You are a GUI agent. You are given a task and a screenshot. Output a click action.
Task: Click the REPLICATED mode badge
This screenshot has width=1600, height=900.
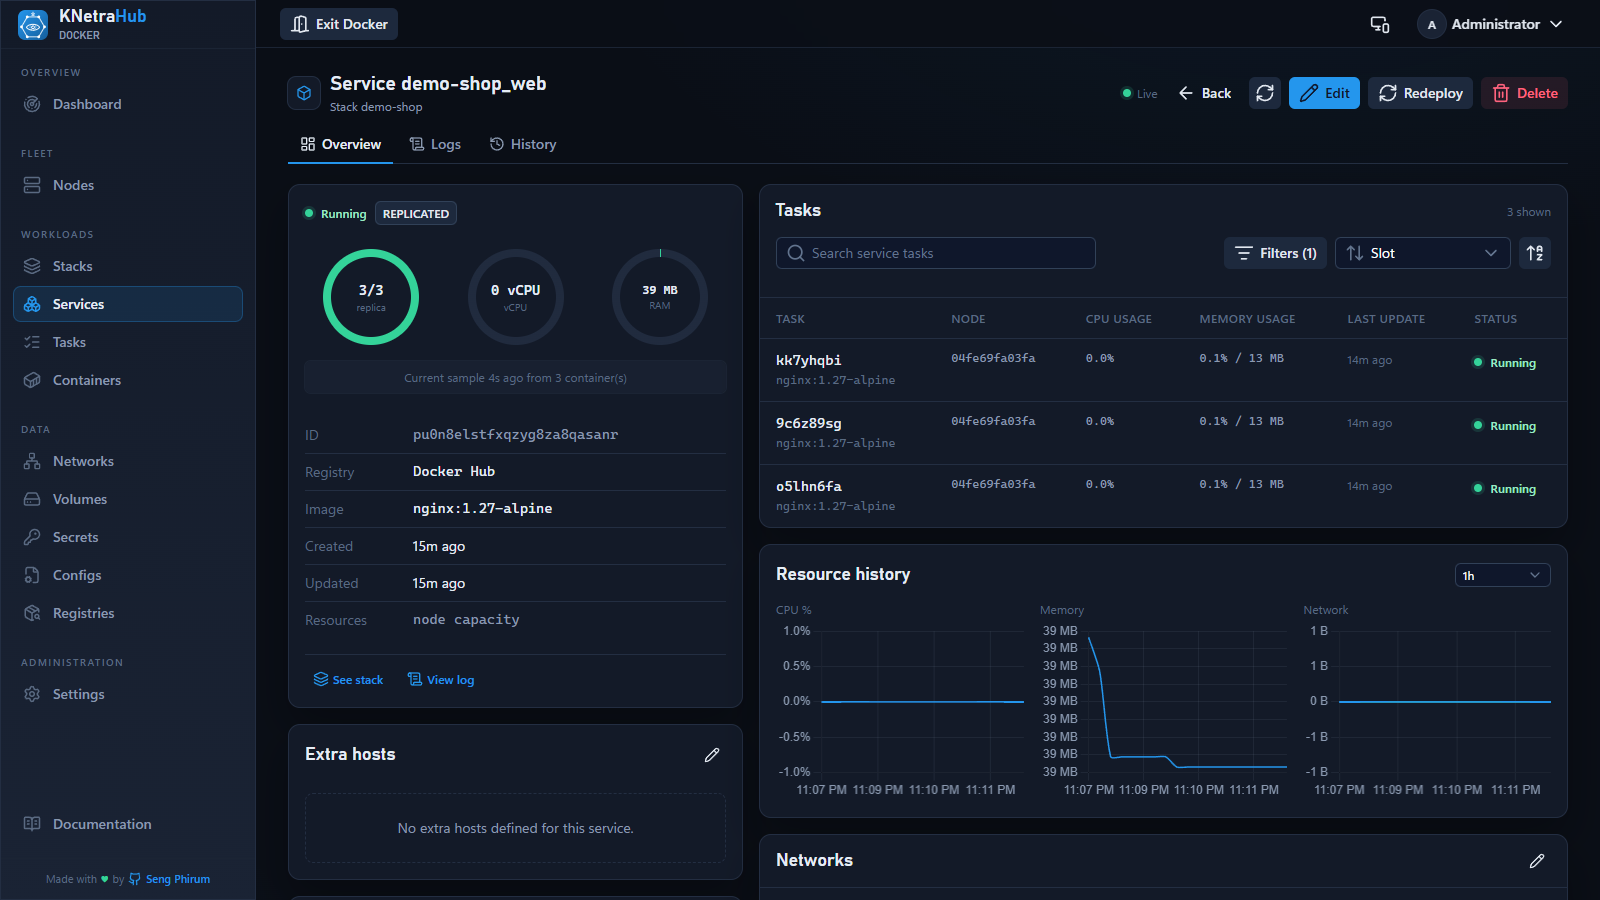point(416,213)
